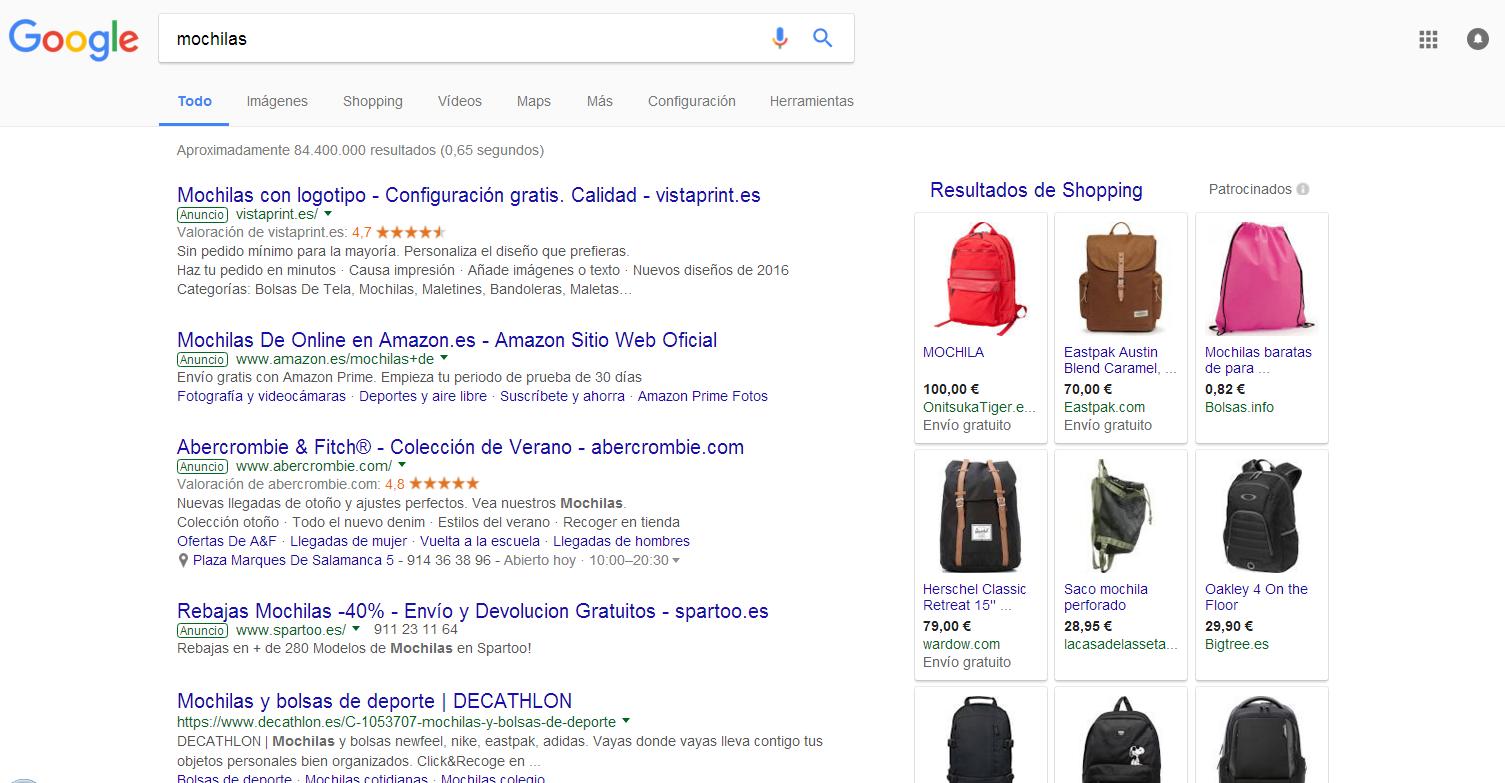The height and width of the screenshot is (783, 1505).
Task: Click Oakley 4 On the Floor title
Action: (1256, 597)
